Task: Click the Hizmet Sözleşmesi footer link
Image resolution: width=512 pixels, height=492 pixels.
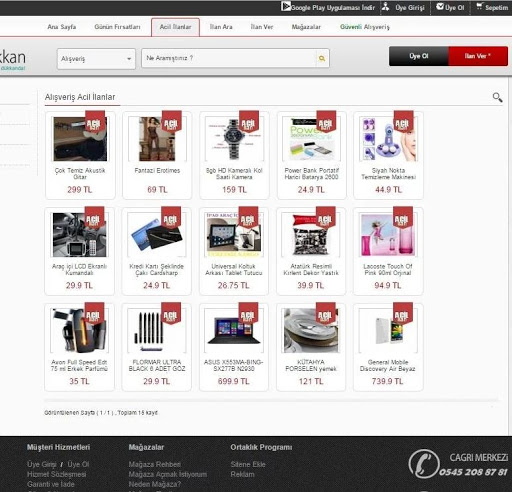Action: click(57, 474)
